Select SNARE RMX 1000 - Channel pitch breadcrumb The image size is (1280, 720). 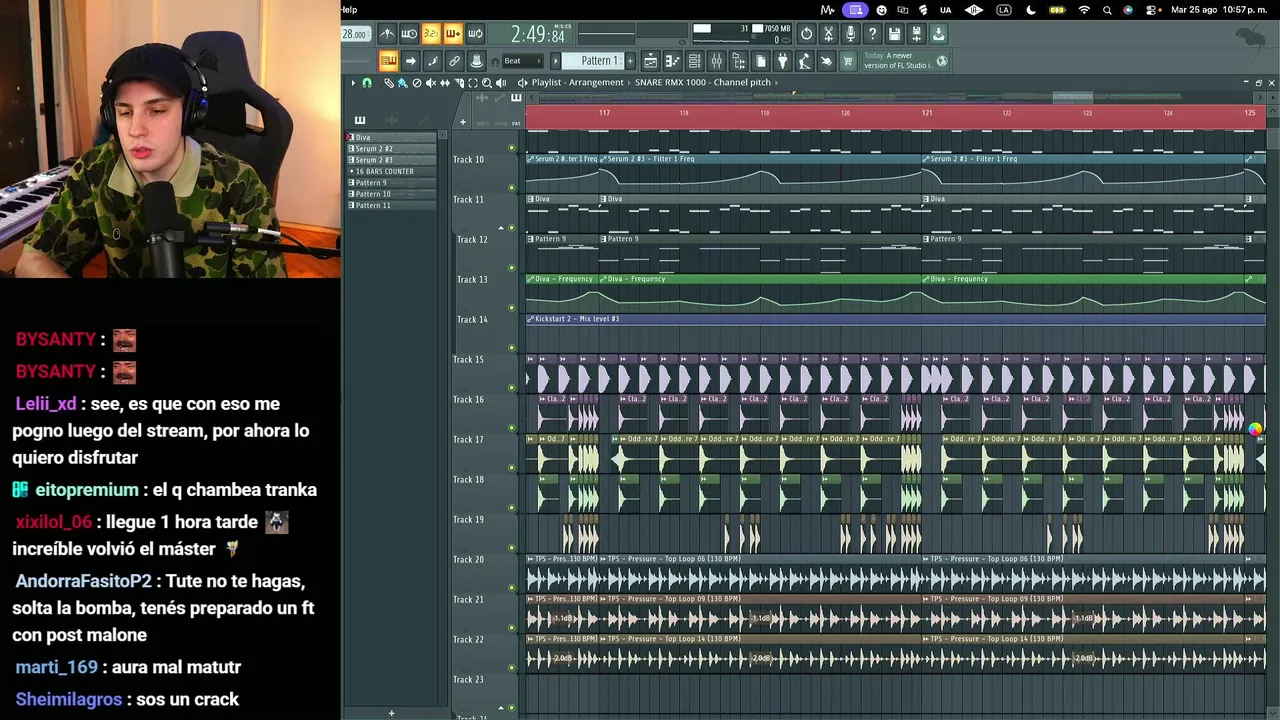703,83
